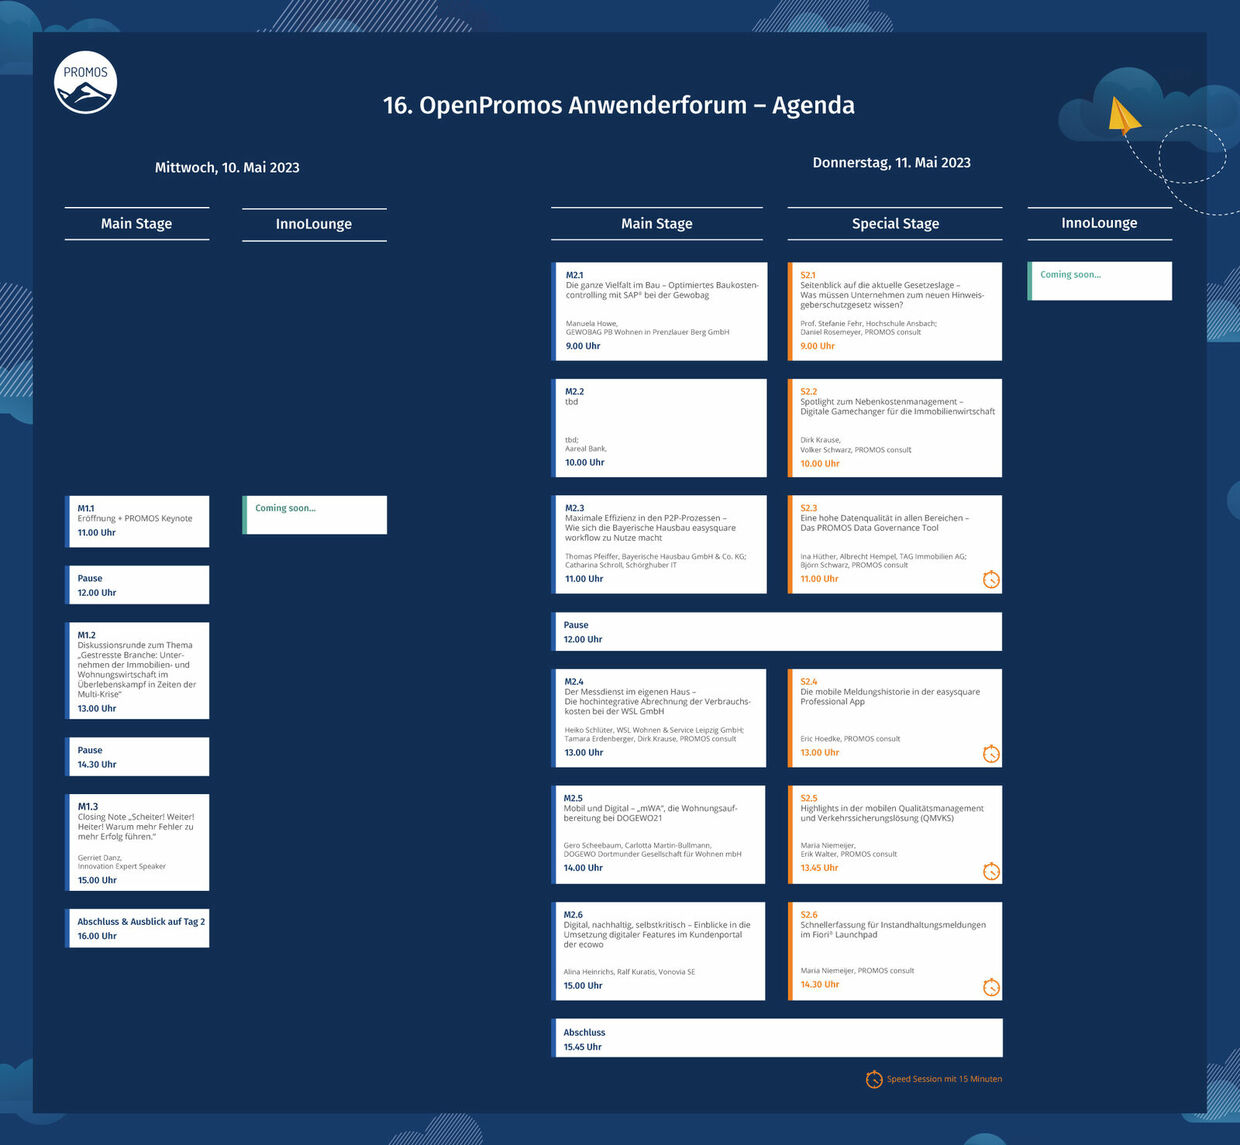Open the M1.1 Eröffnung + PROMOS Keynote session
This screenshot has width=1240, height=1145.
[x=138, y=521]
